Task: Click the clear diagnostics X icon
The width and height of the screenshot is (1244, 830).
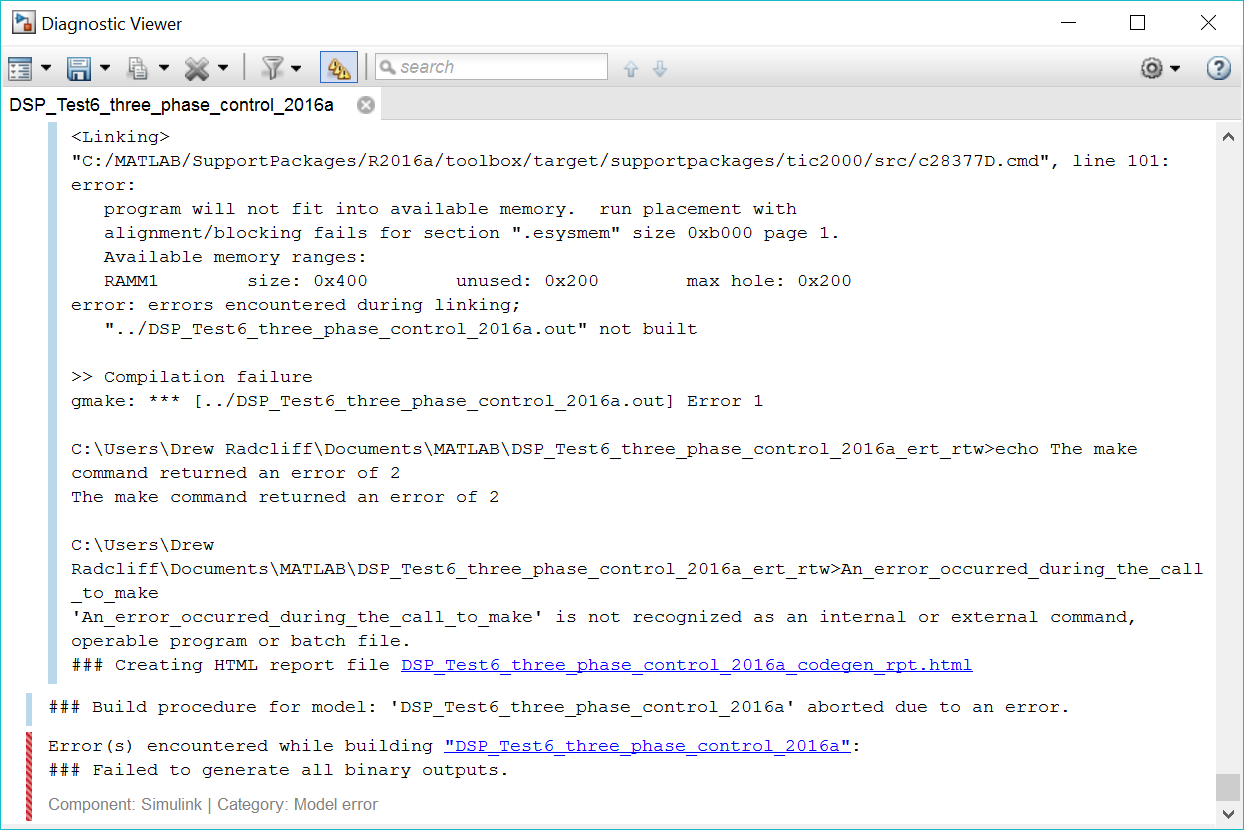Action: [x=197, y=68]
